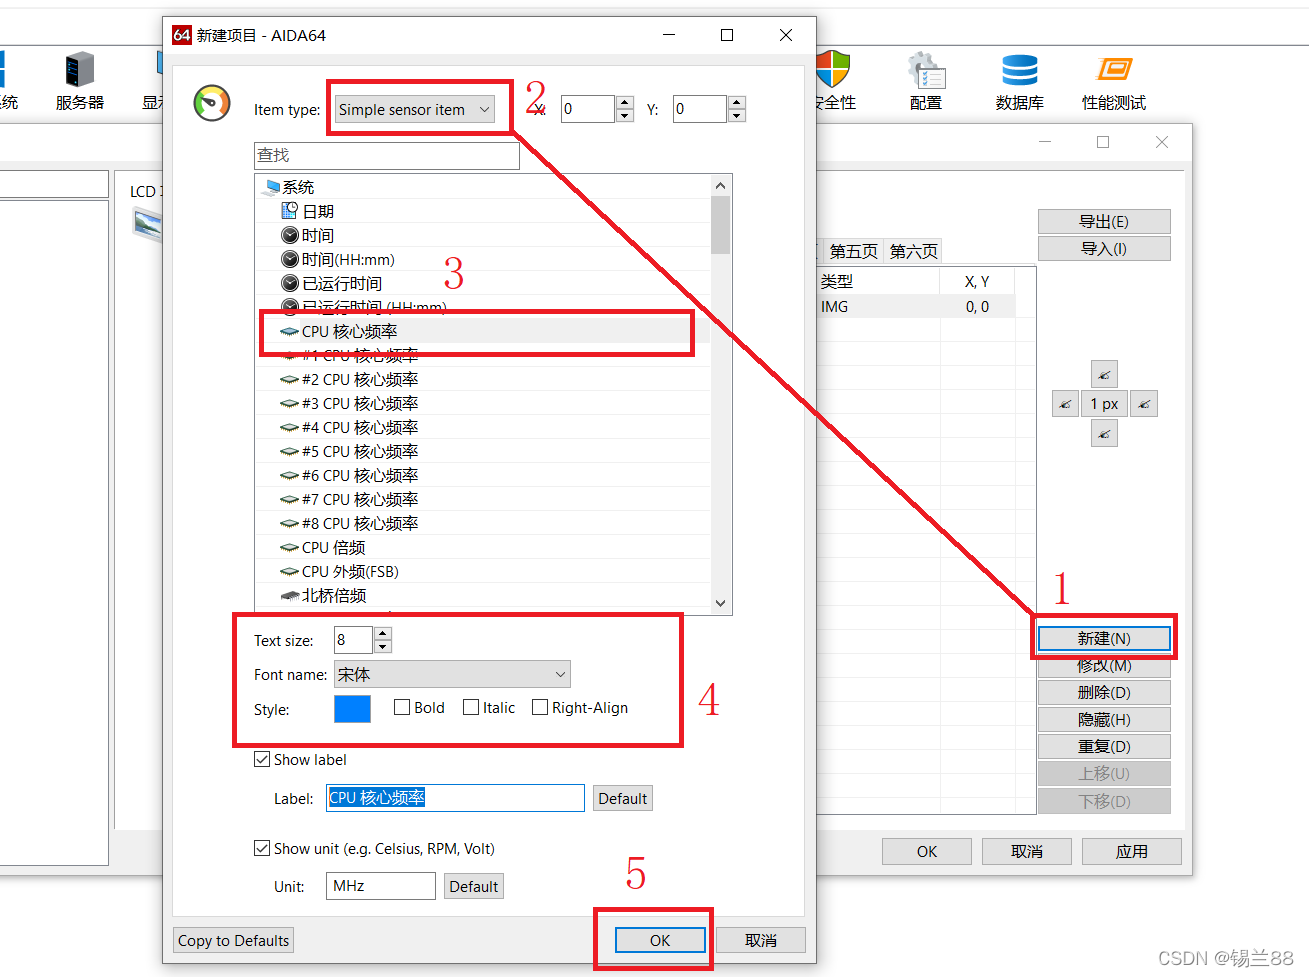Click Copy to Defaults button
The height and width of the screenshot is (977, 1309).
(x=234, y=940)
